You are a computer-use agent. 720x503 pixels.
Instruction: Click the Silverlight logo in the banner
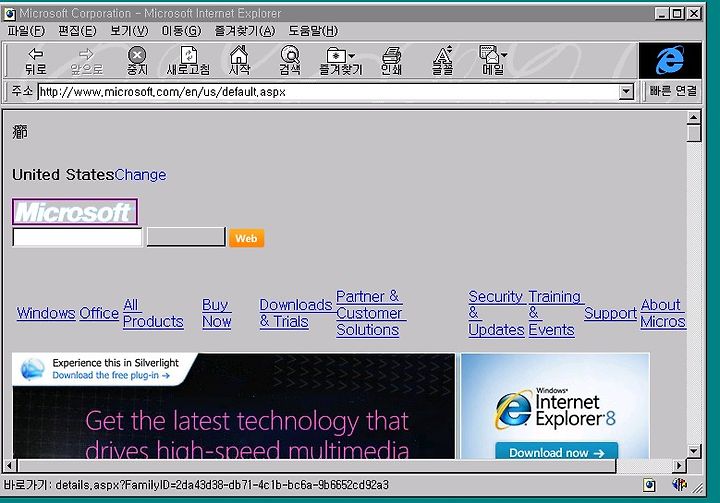tap(33, 369)
